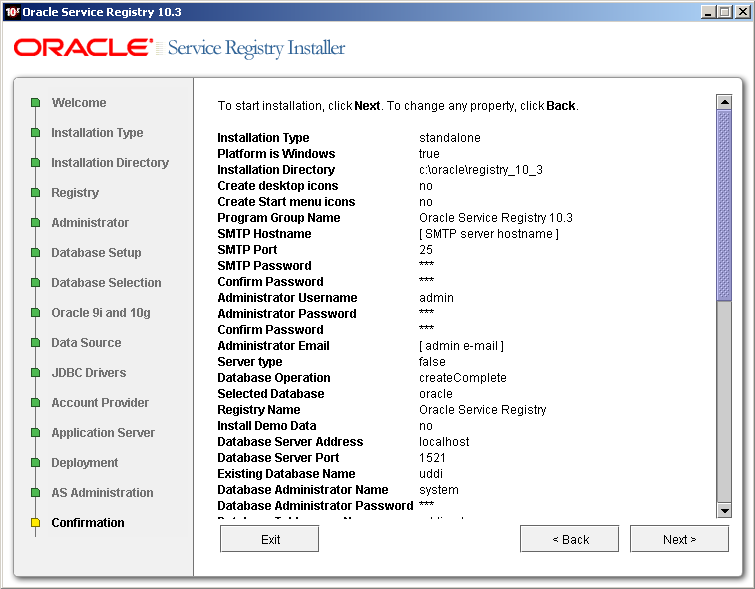Screen dimensions: 755x589
Task: Select the Application Server step label
Action: 103,432
